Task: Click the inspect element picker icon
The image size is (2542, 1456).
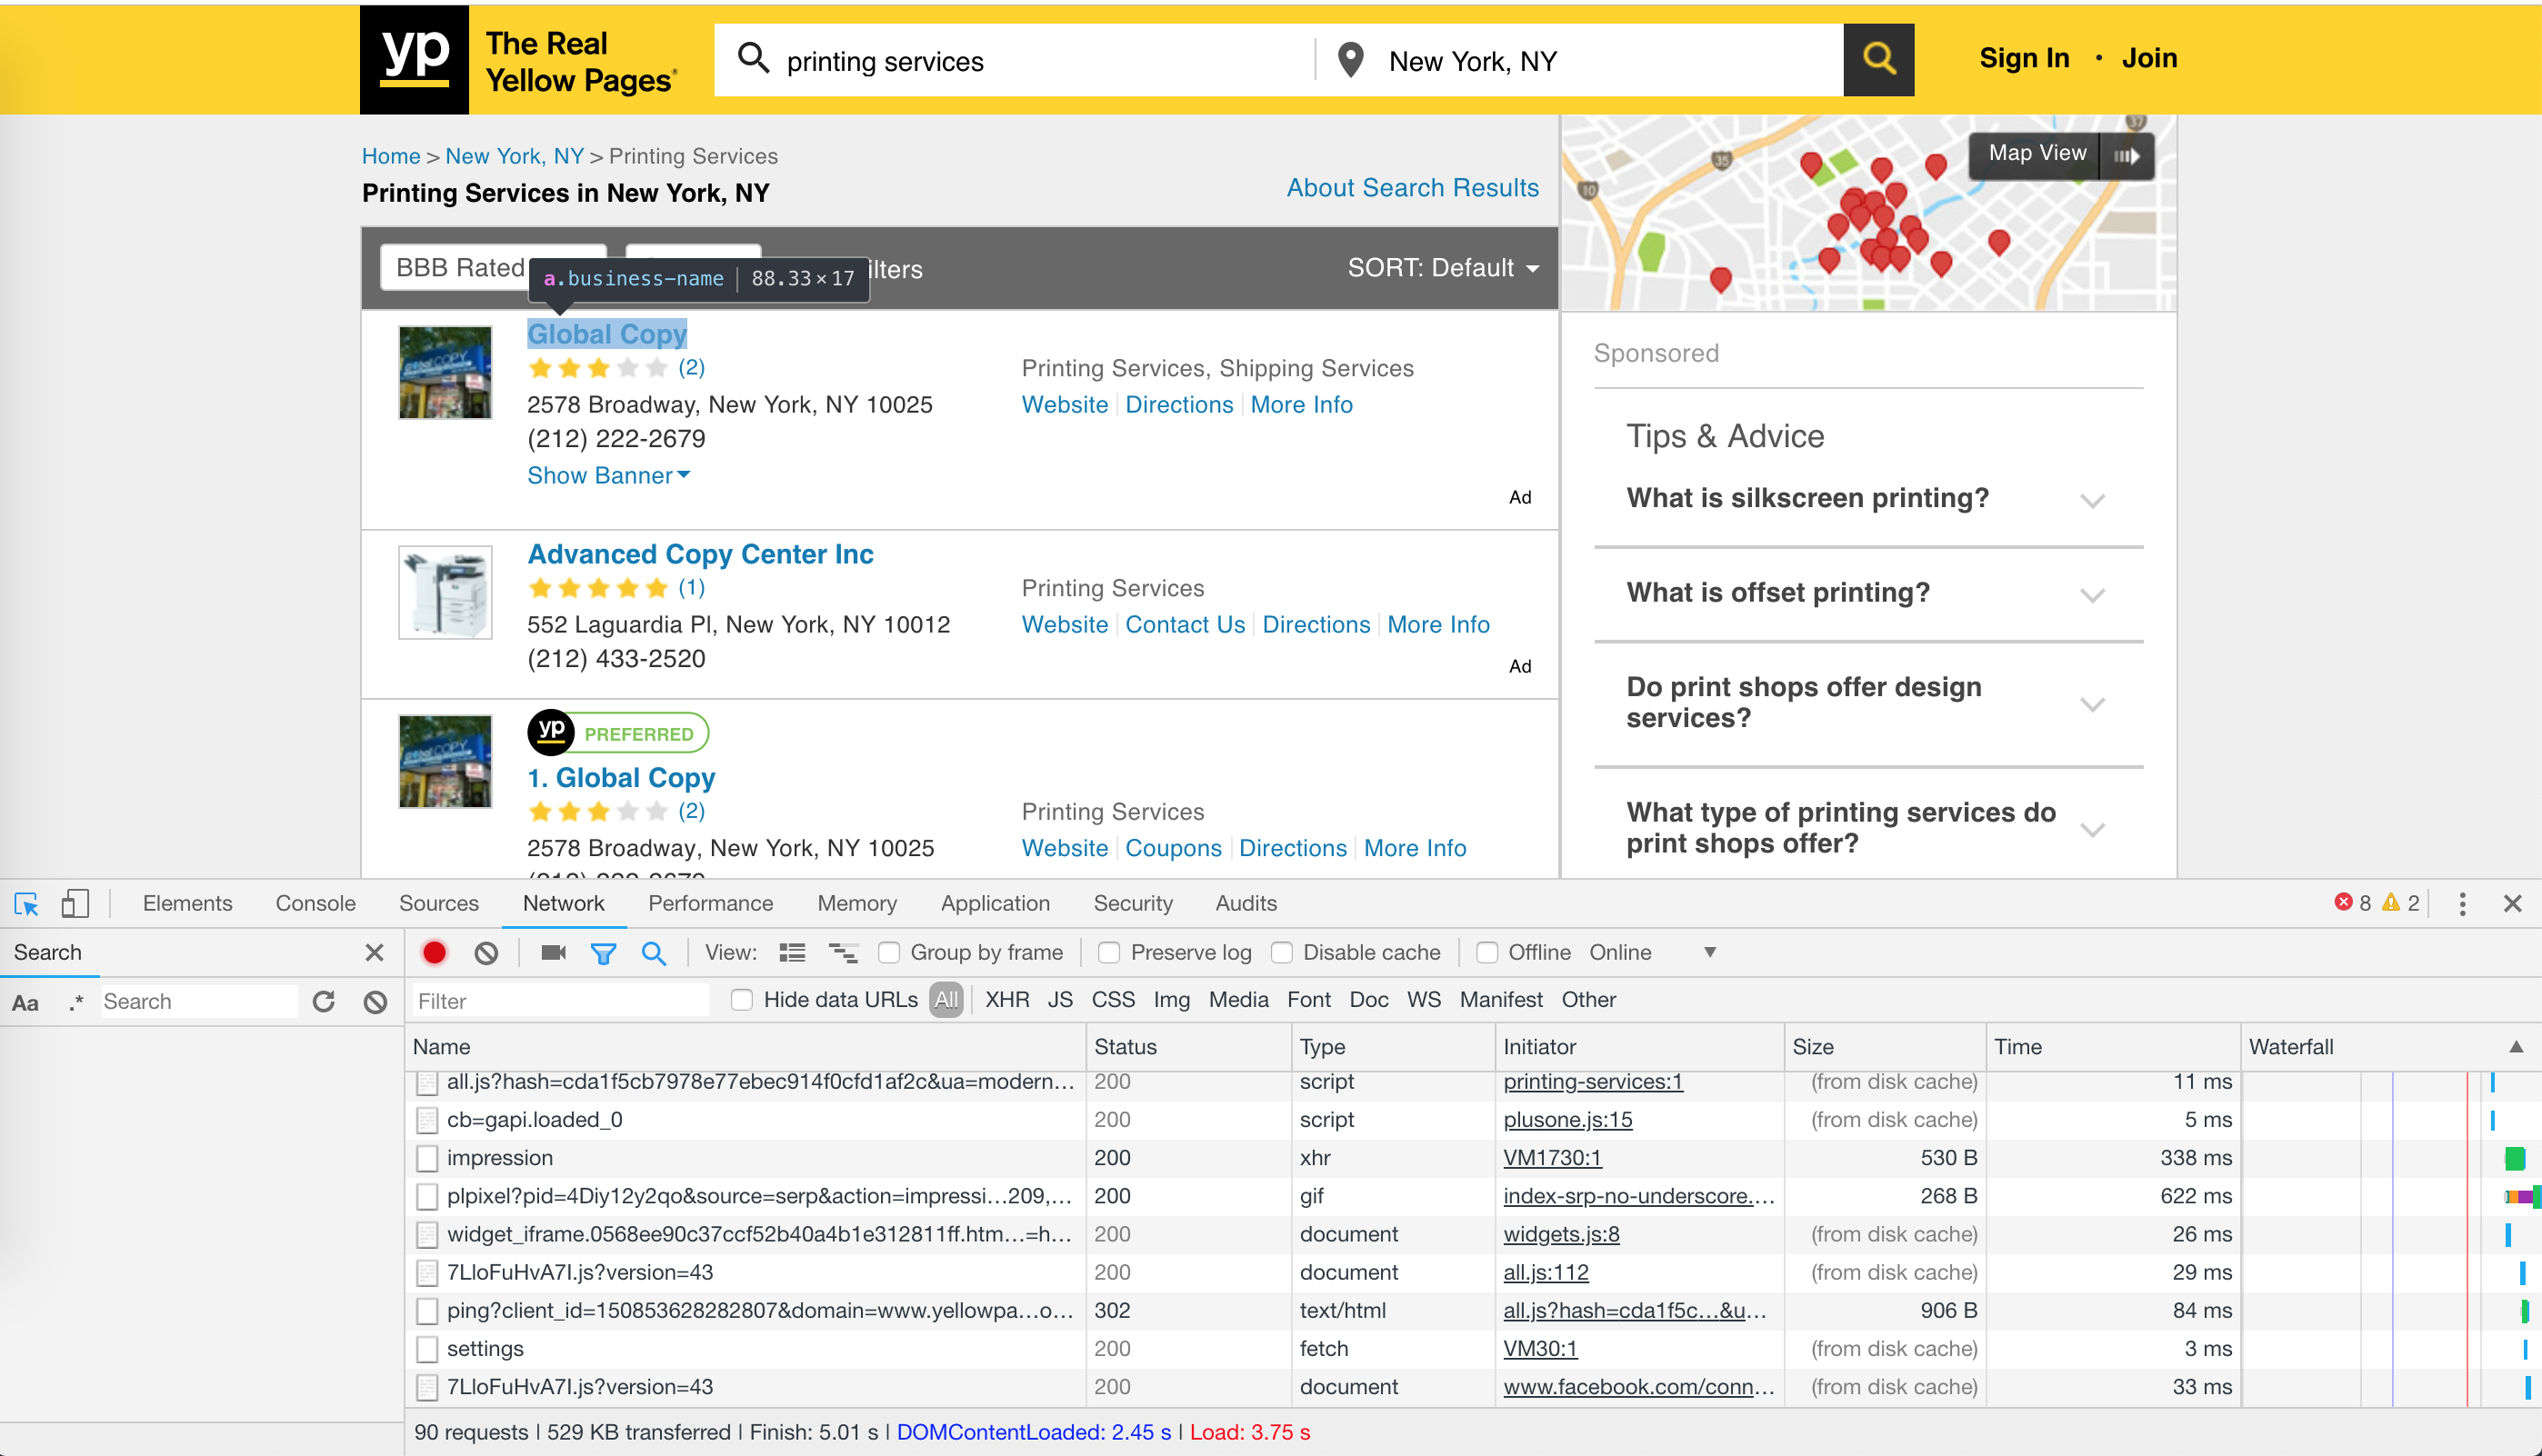Action: pos(26,904)
